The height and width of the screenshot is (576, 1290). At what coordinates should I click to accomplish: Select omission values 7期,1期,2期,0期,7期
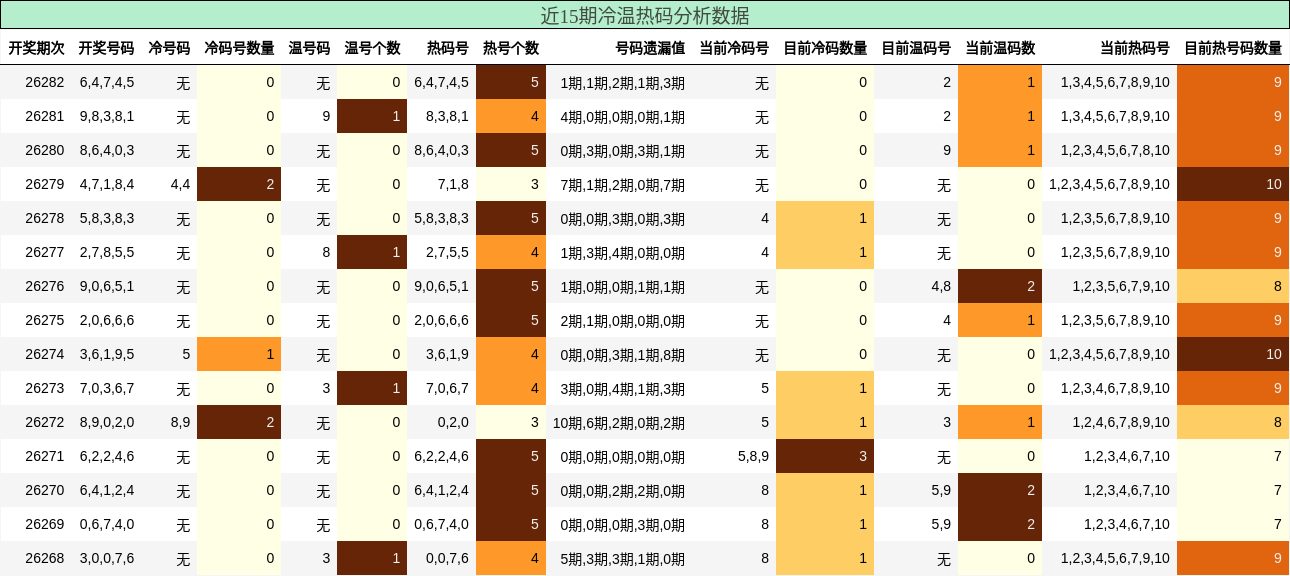click(x=623, y=184)
